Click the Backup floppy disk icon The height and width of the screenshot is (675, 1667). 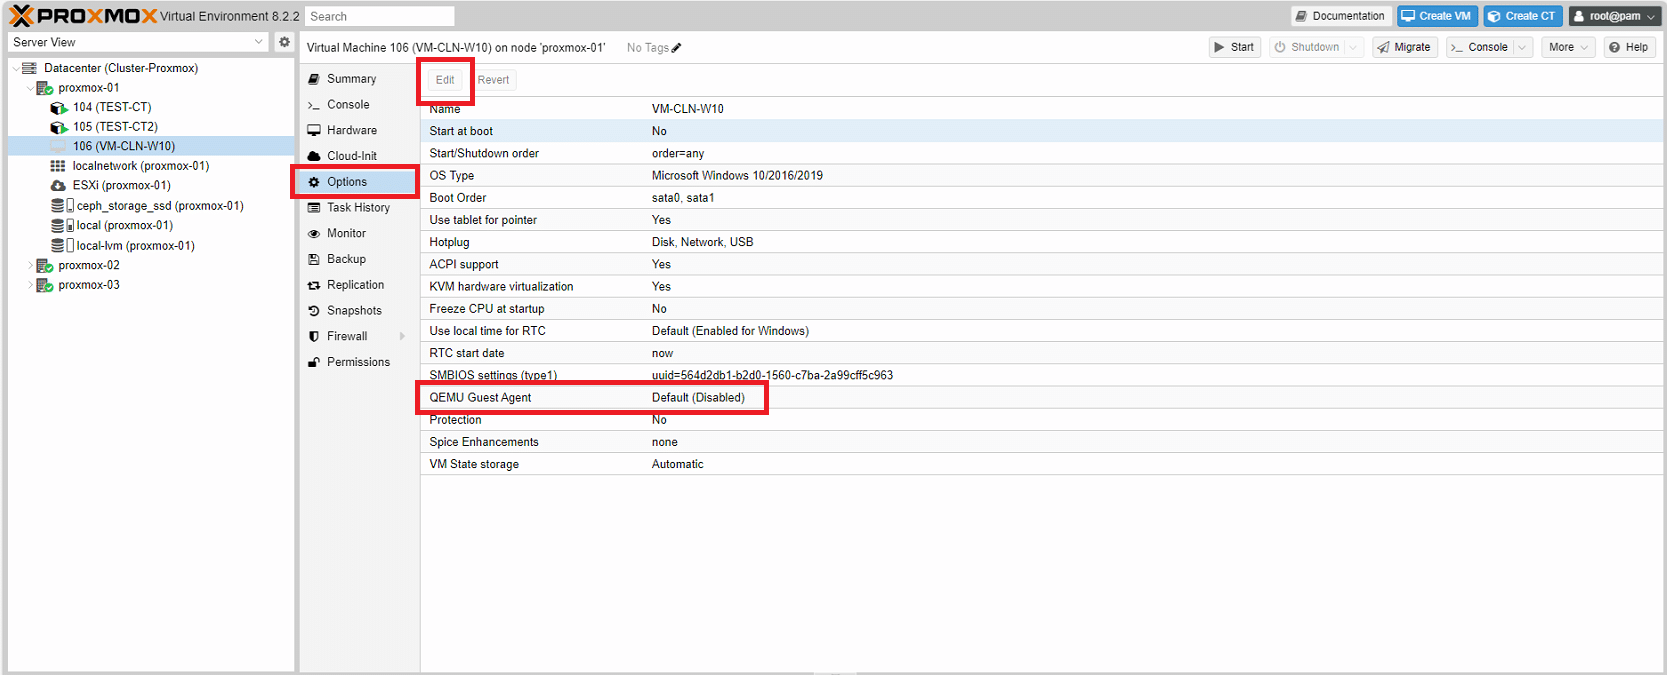(x=314, y=259)
